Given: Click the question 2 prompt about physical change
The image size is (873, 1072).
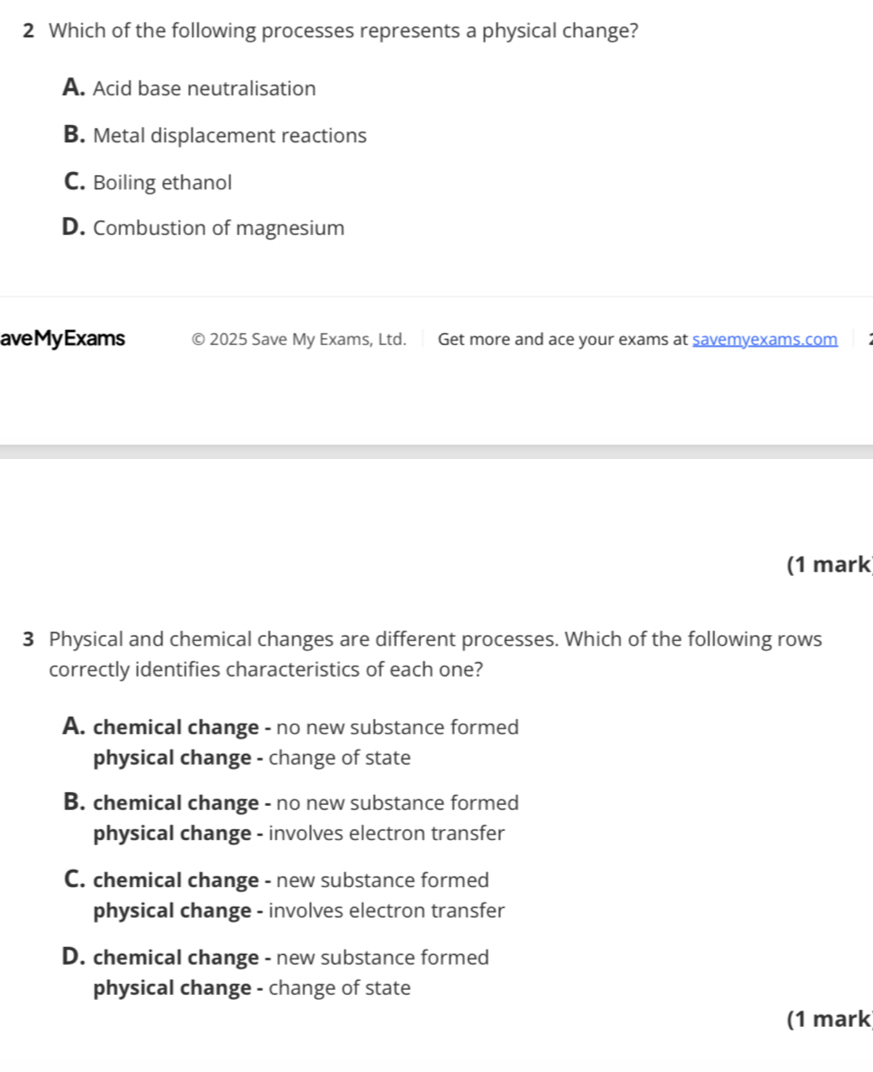Looking at the screenshot, I should (x=344, y=31).
